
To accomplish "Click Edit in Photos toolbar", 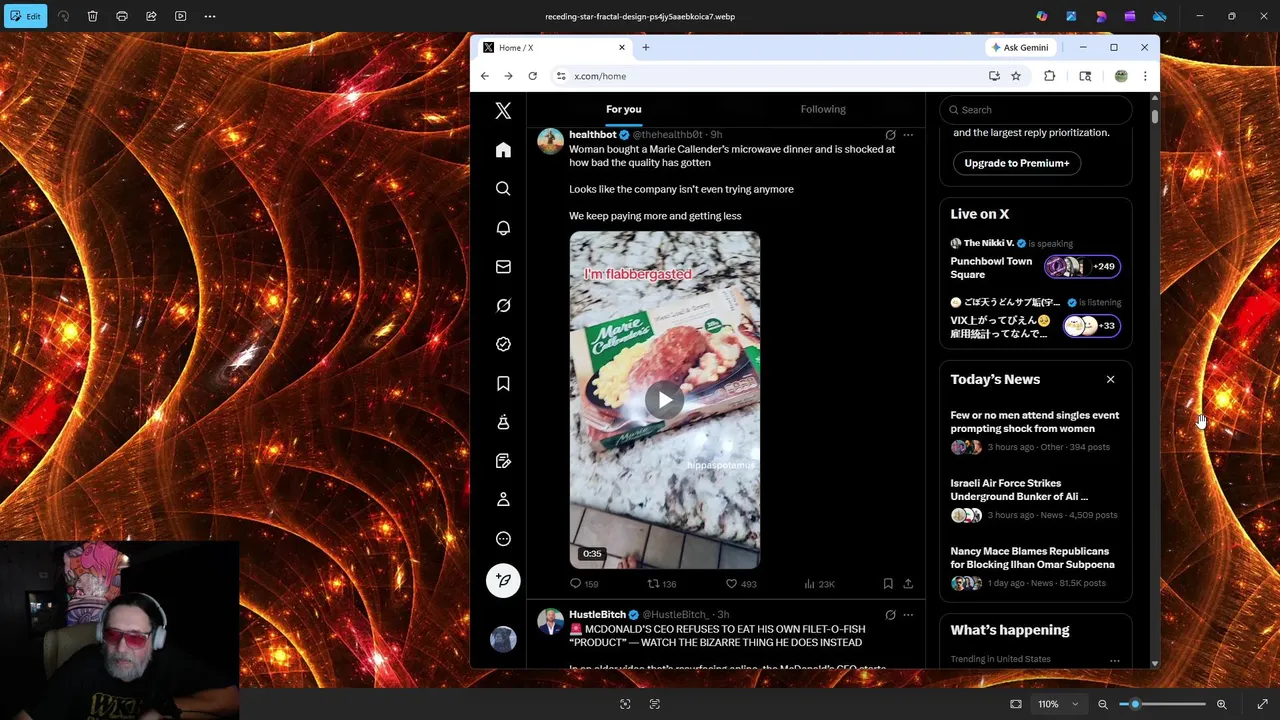I will (25, 16).
